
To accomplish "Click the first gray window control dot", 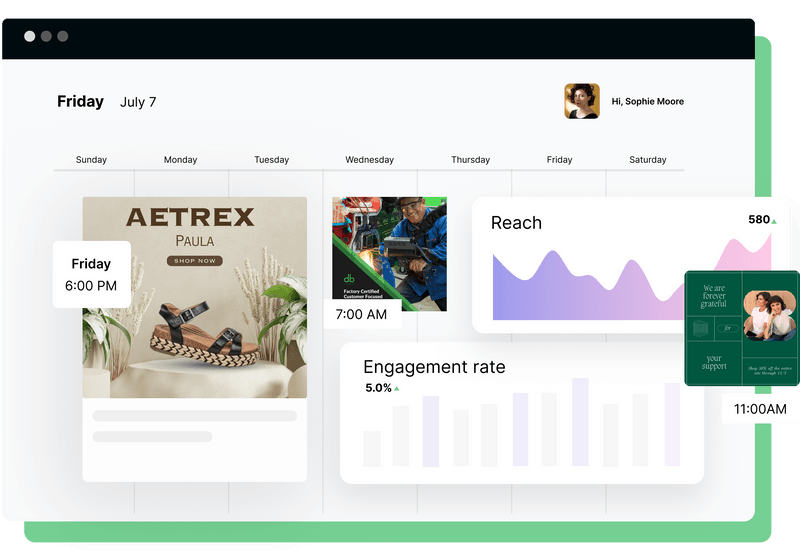I will tap(30, 36).
